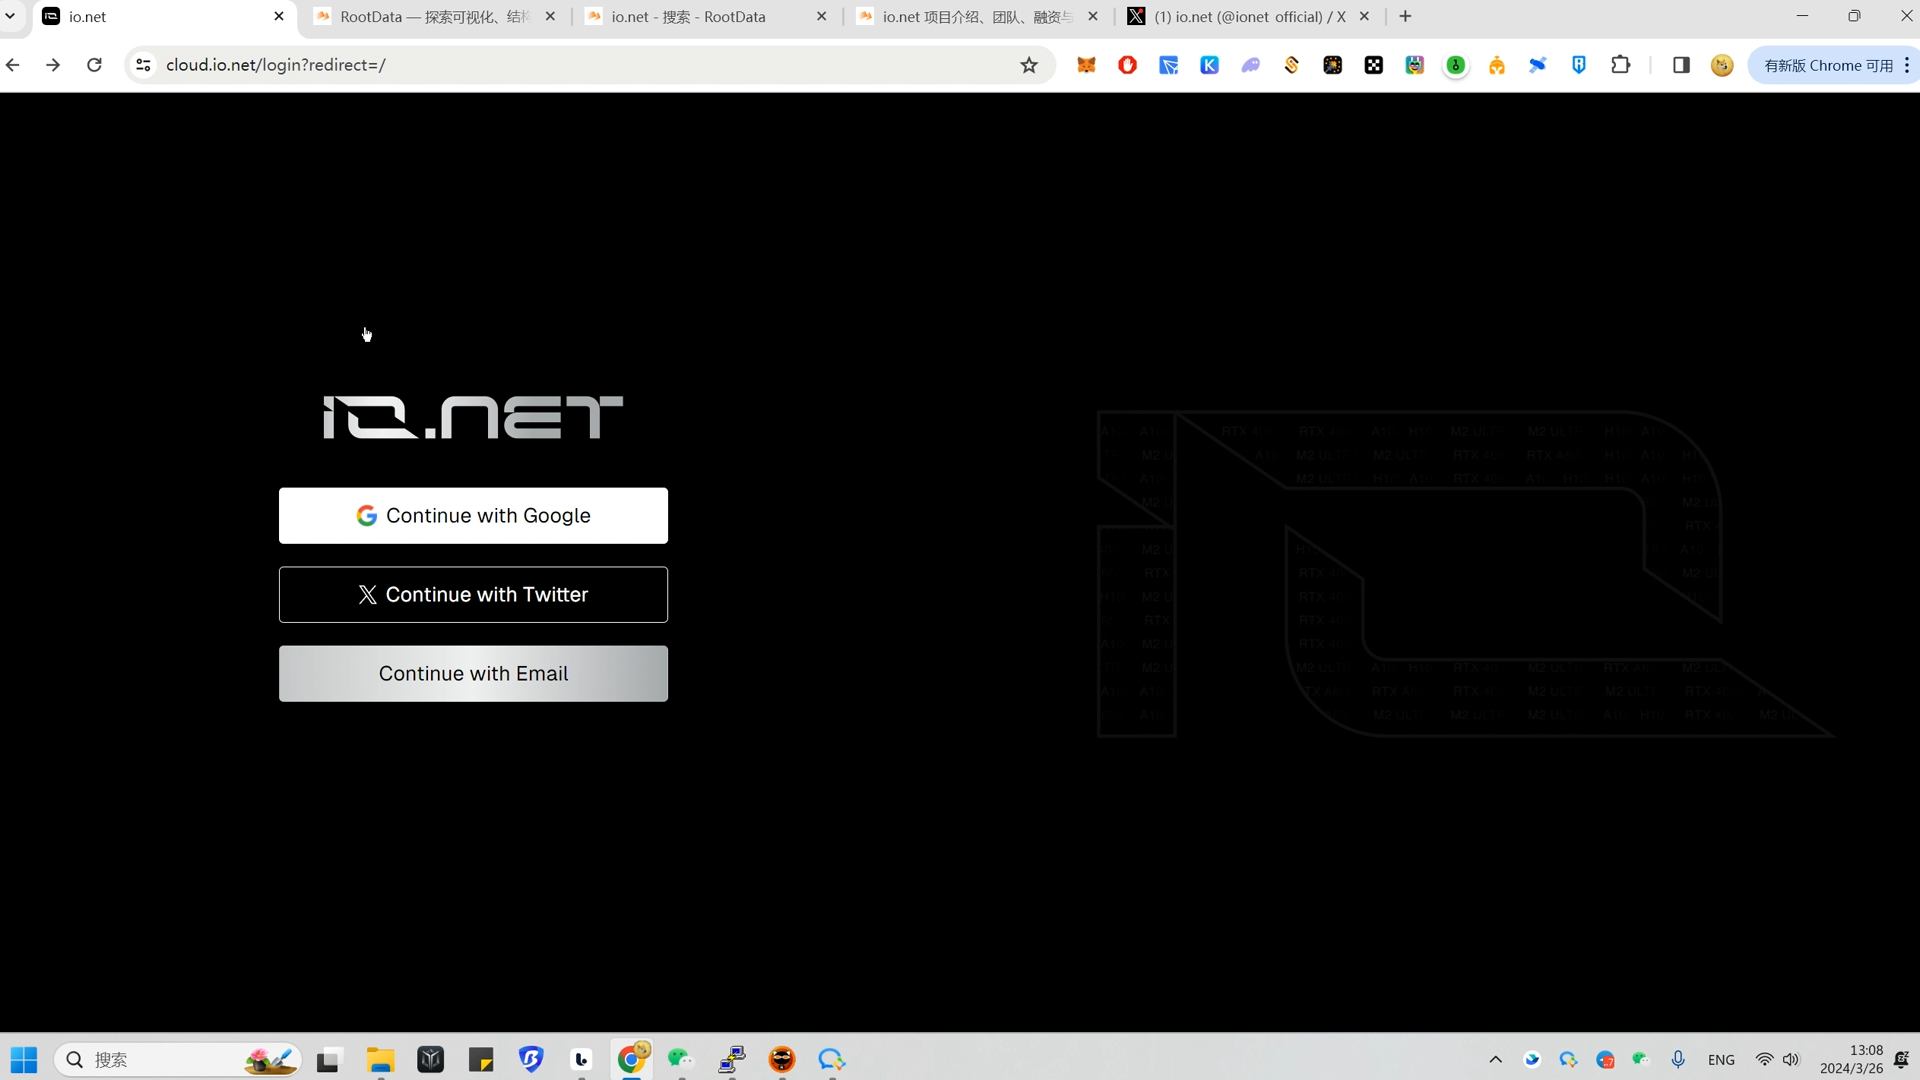Open a new browser tab
The image size is (1920, 1080).
tap(1405, 17)
